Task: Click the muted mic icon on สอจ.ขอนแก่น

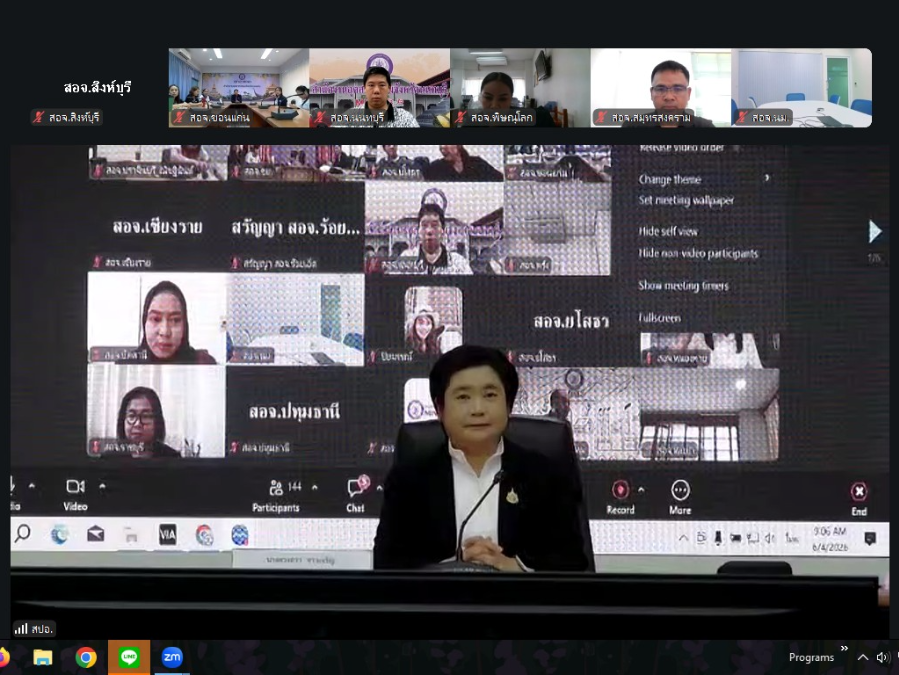Action: point(179,118)
